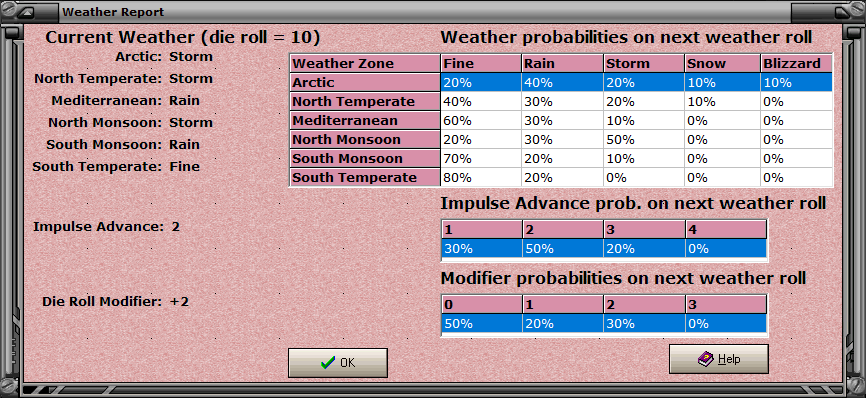The image size is (866, 398).
Task: Click Mediterranean Fine cell 60%
Action: coord(481,120)
